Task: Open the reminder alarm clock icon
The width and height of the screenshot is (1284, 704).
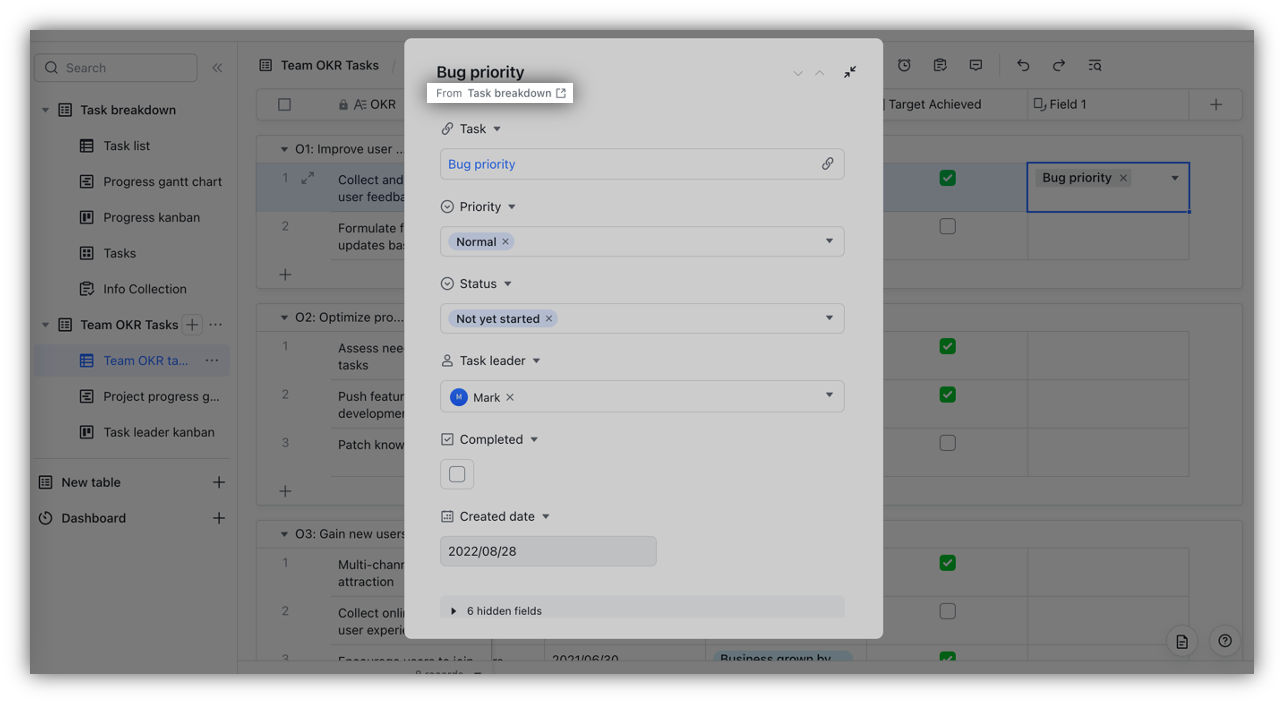Action: pyautogui.click(x=904, y=65)
